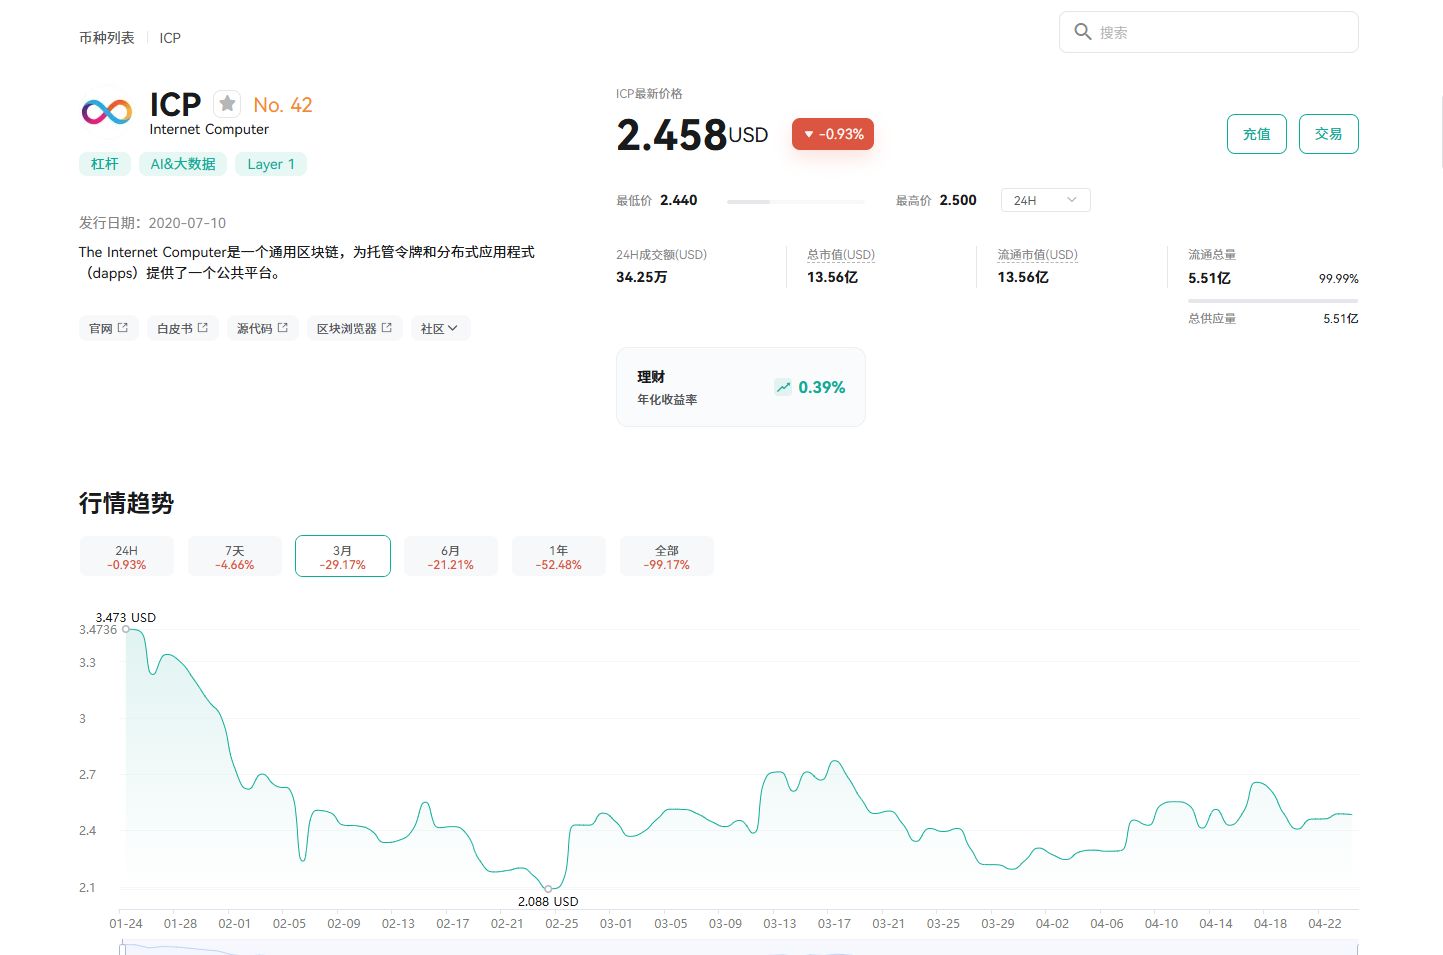
Task: Click the external link icon beside 区块浏览器
Action: 387,327
